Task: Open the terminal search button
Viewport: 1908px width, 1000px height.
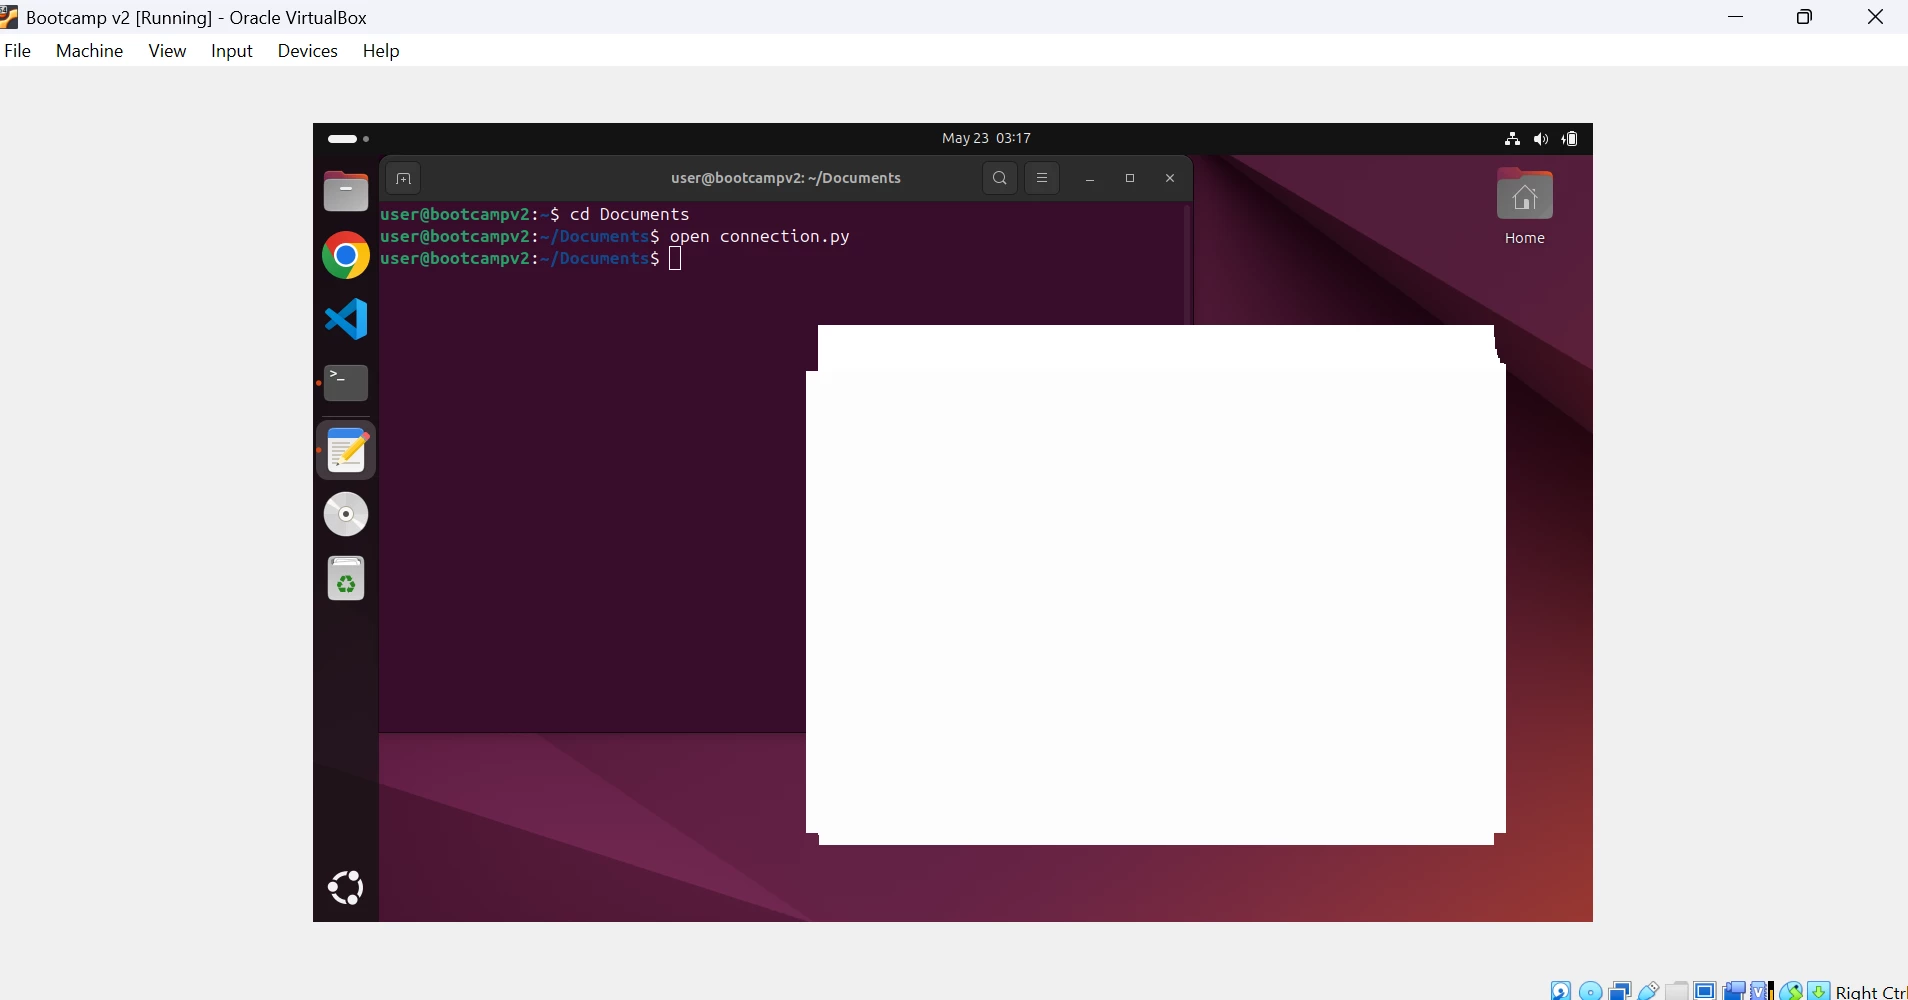Action: click(x=1000, y=179)
